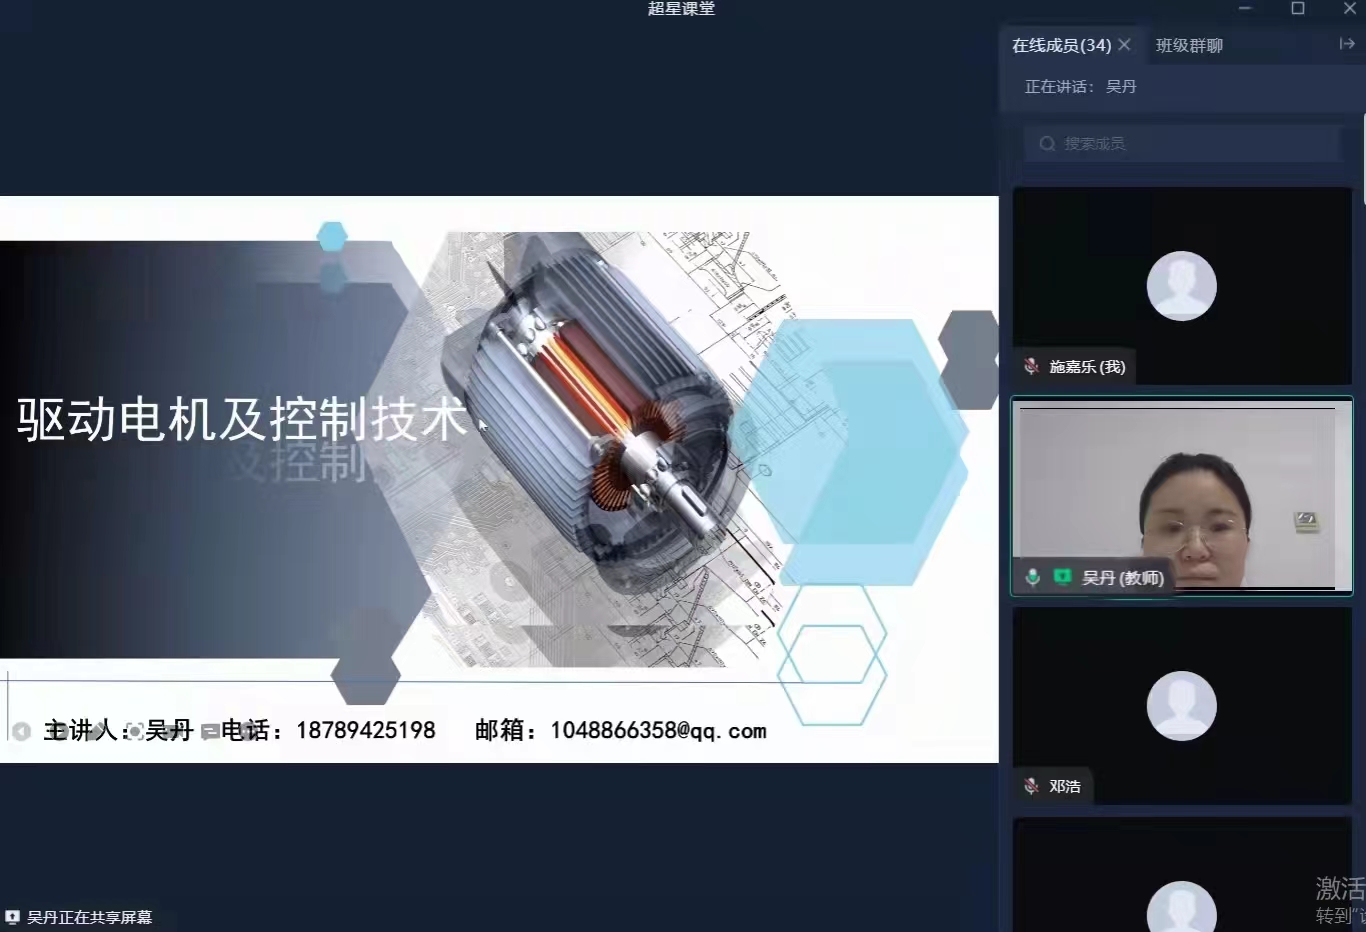The width and height of the screenshot is (1366, 932).
Task: Collapse the sidebar using the arrow icon
Action: [x=1346, y=44]
